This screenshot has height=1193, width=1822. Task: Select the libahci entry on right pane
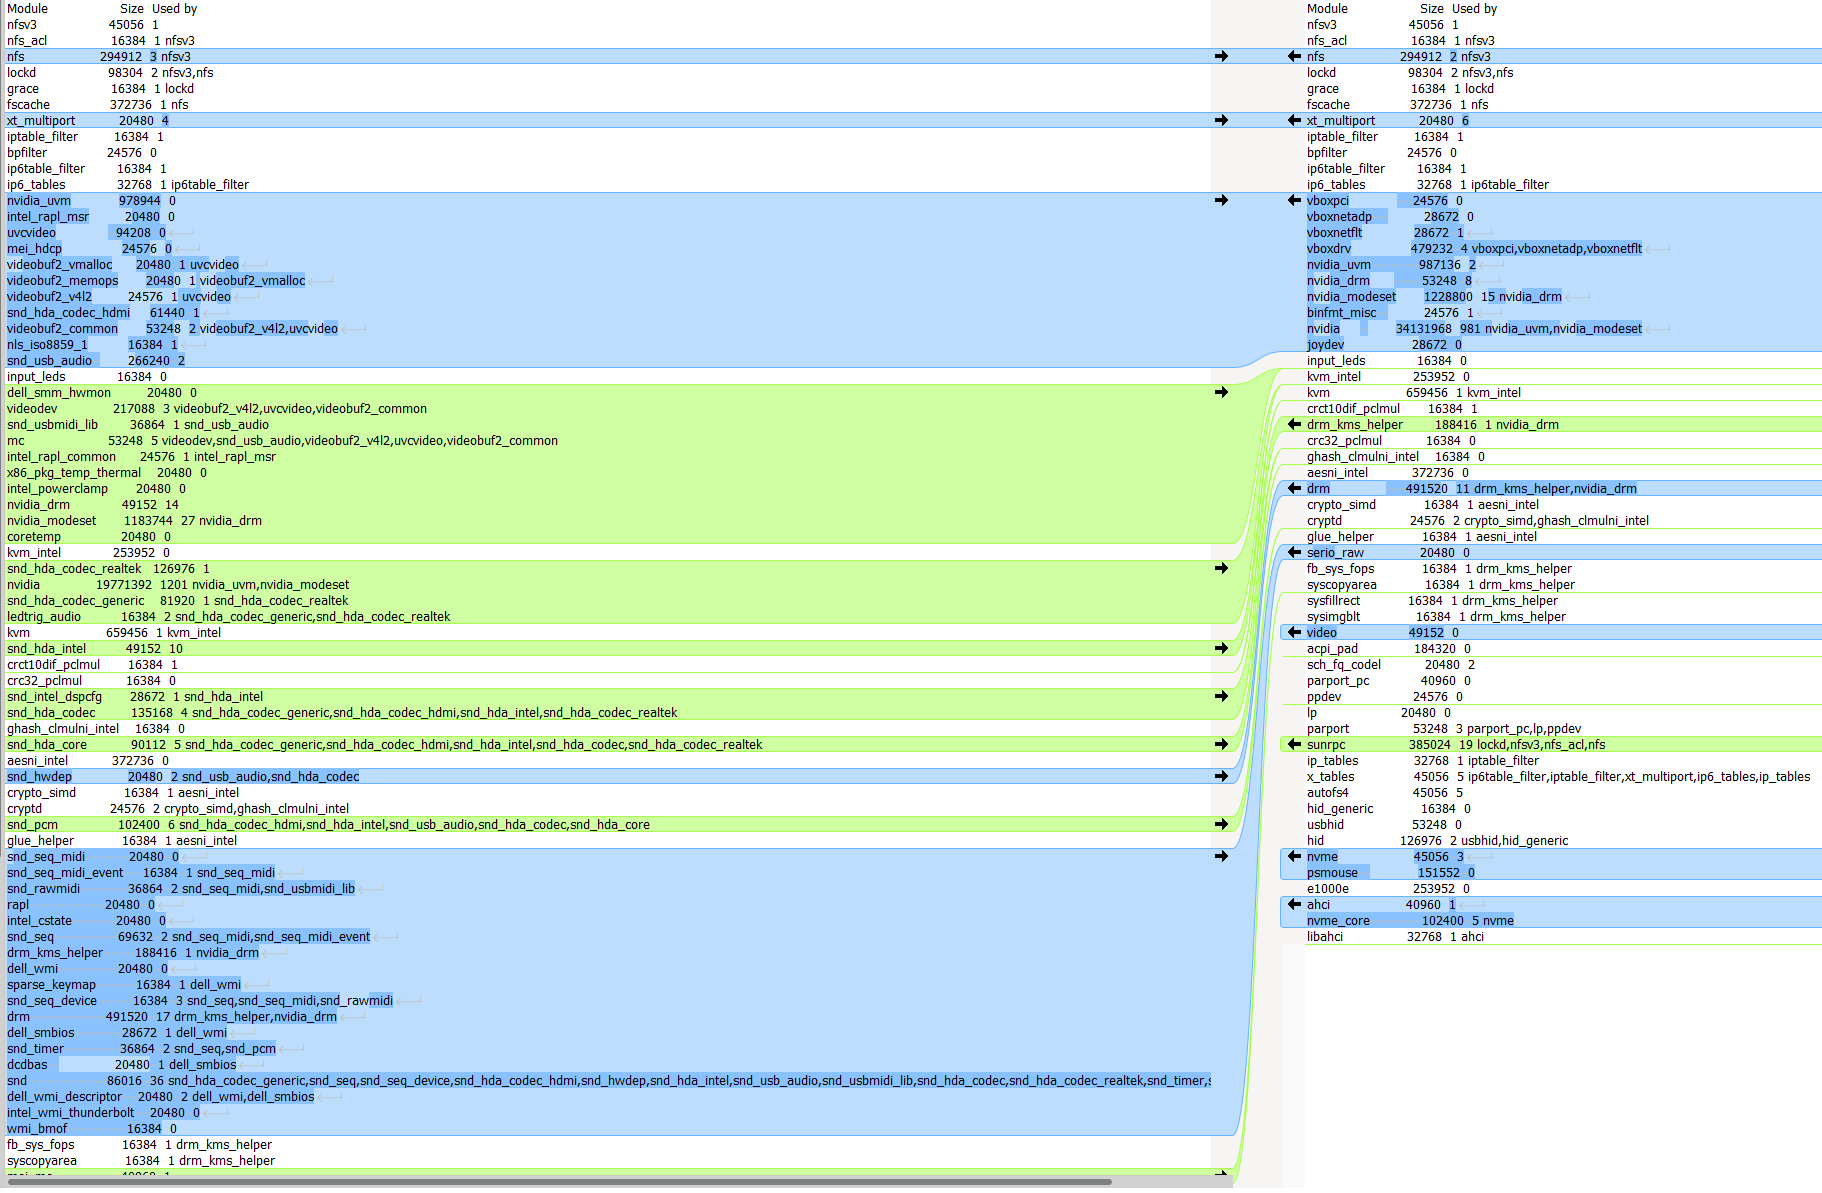[1400, 936]
